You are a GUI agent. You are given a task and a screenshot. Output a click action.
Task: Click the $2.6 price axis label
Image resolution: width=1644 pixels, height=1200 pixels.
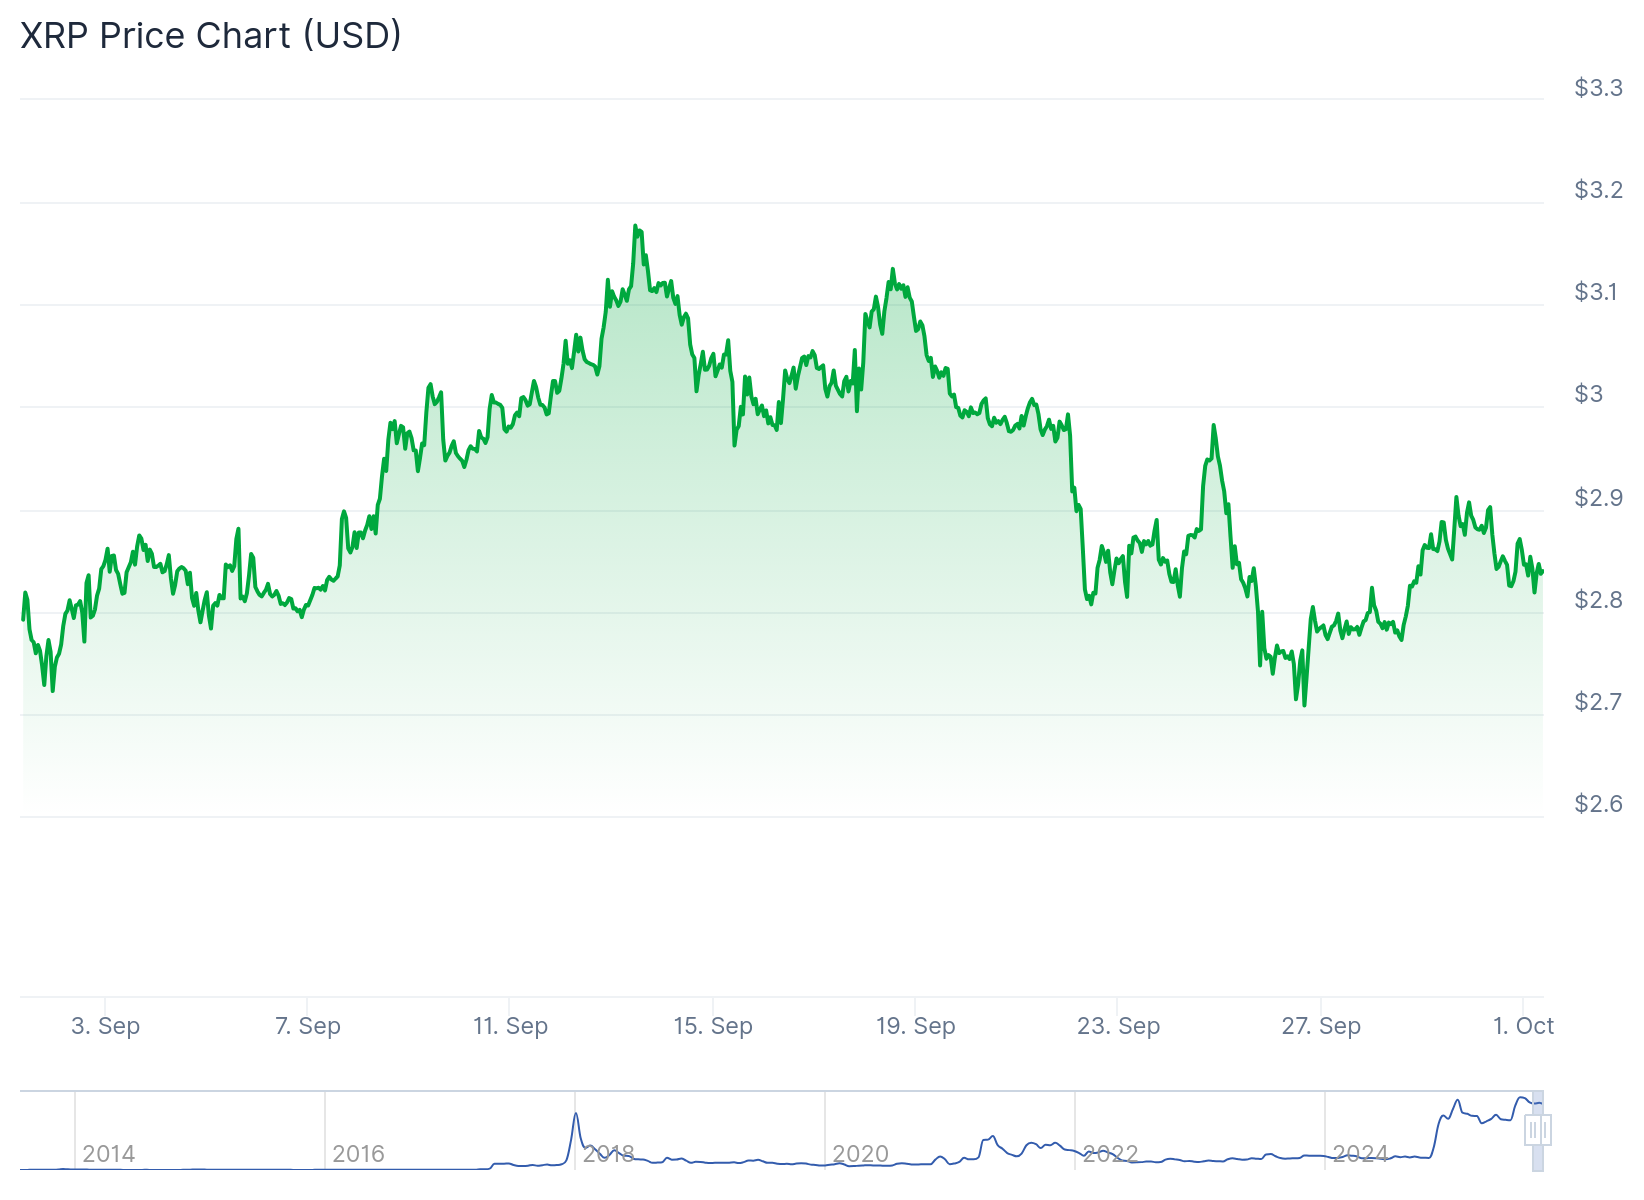pos(1598,804)
